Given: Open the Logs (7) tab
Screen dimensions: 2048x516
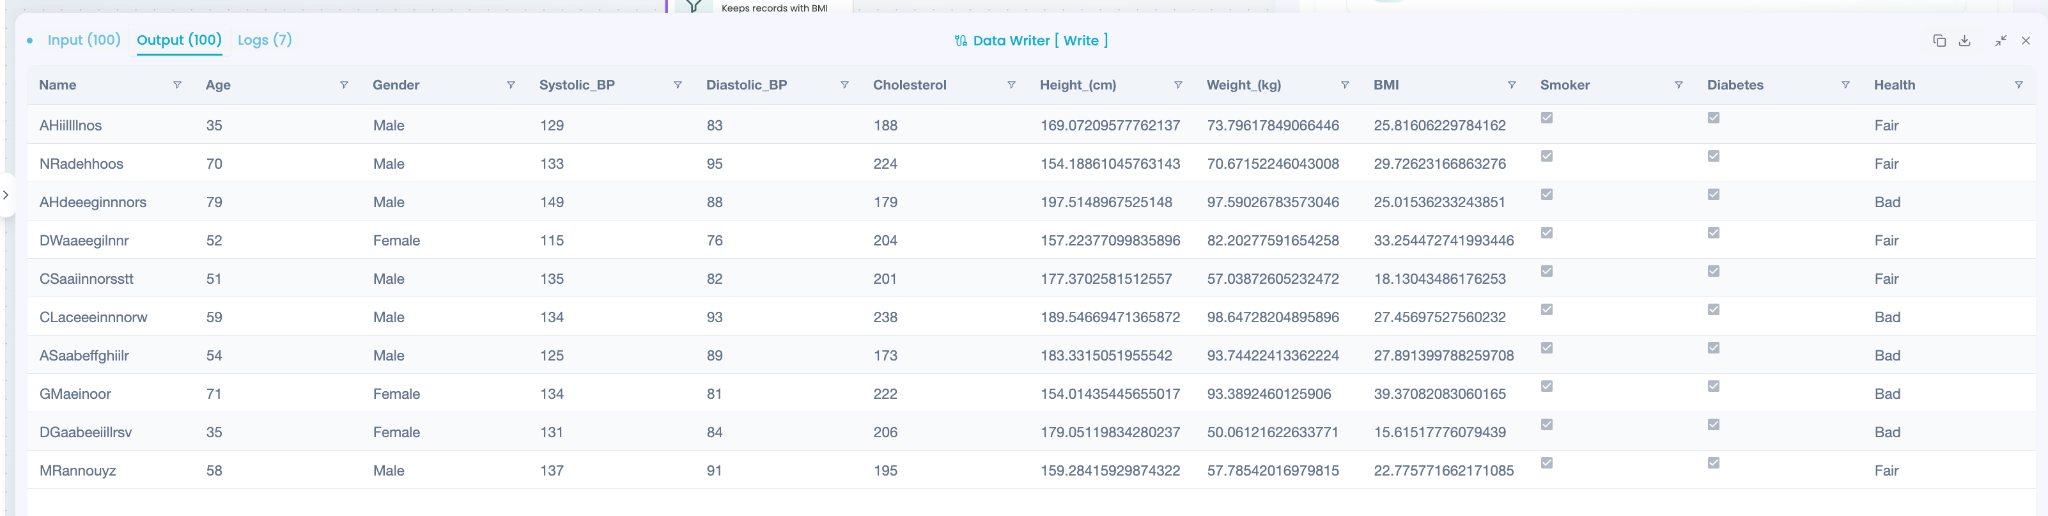Looking at the screenshot, I should pos(265,40).
